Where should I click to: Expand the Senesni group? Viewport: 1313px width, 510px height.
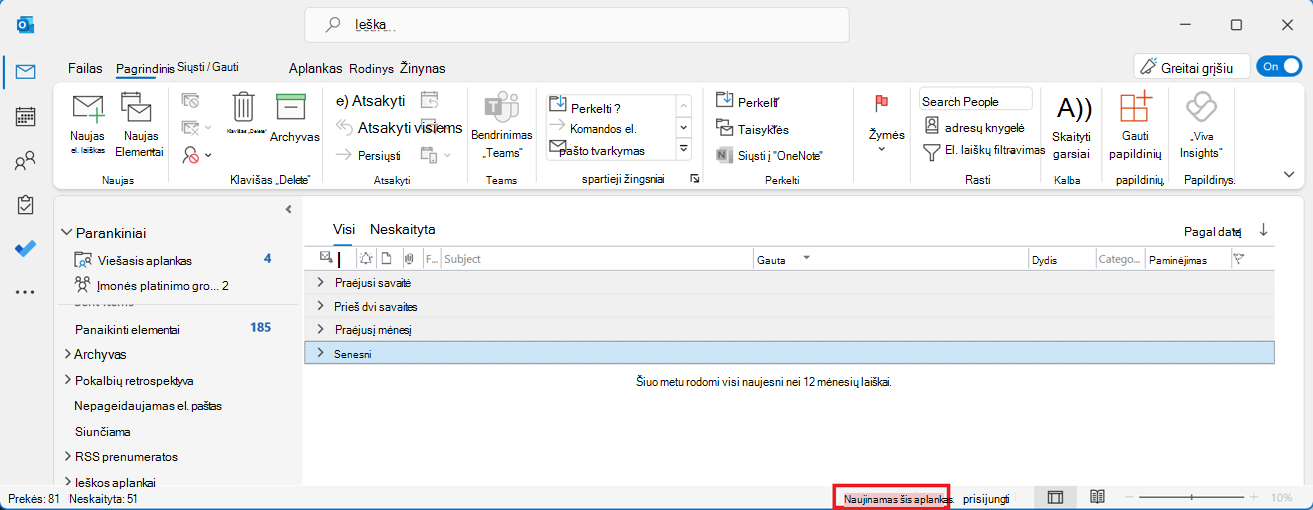[321, 353]
